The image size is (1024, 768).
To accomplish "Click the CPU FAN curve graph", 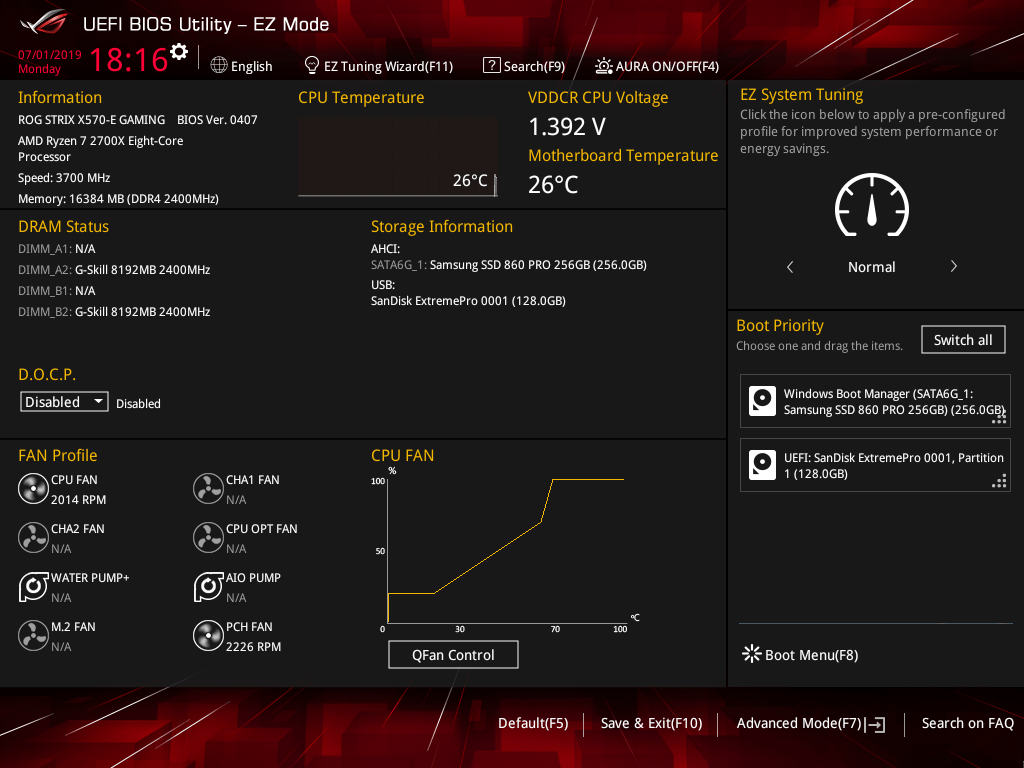I will pos(506,549).
